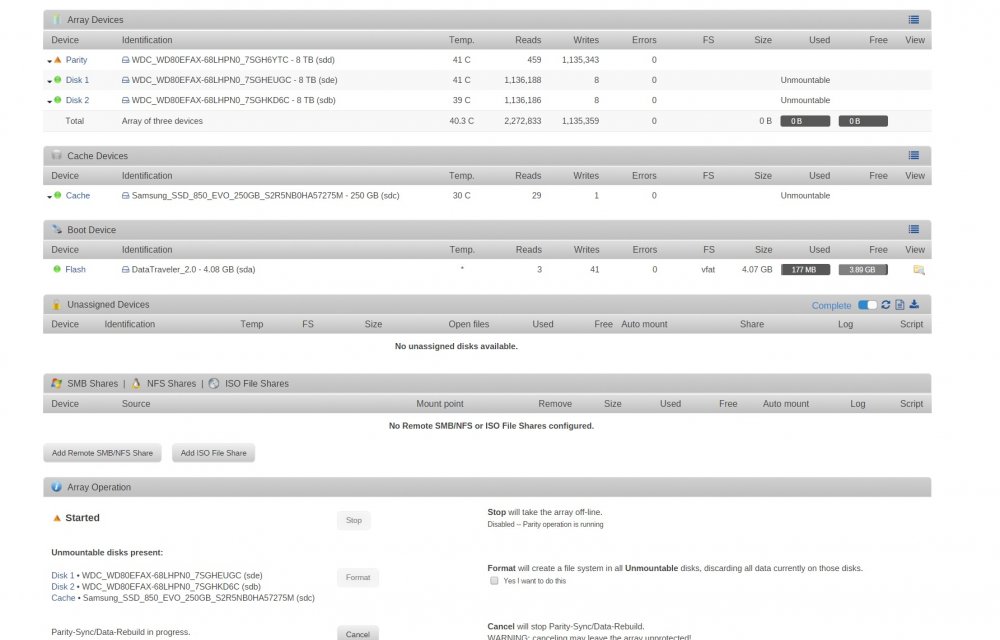Cancel the Parity-Sync/Data-Rebuild
The width and height of the screenshot is (1000, 640).
click(x=358, y=634)
